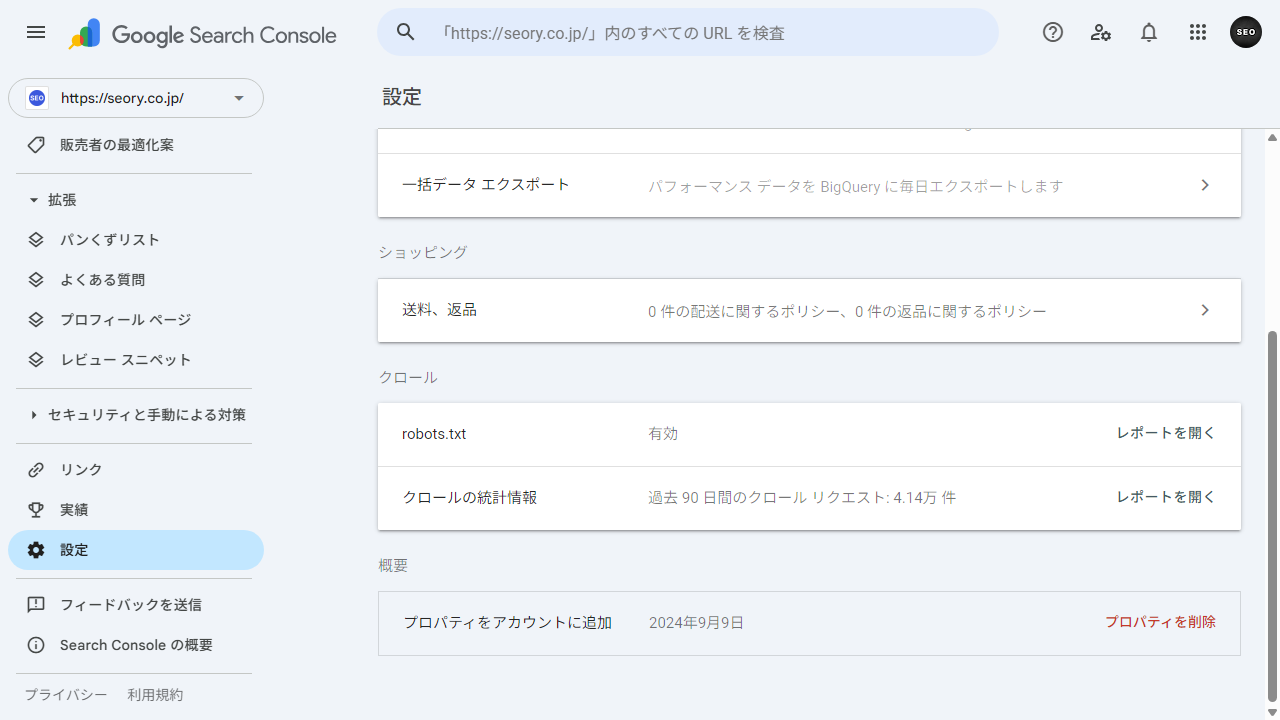
Task: Open the notifications bell
Action: click(1148, 32)
